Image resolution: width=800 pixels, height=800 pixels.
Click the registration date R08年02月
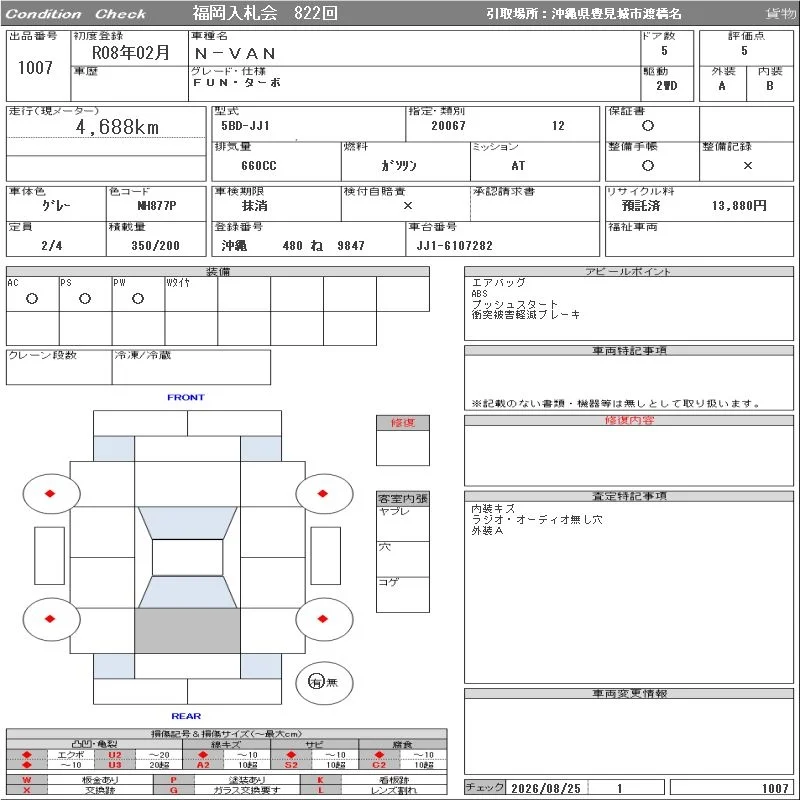coord(131,52)
